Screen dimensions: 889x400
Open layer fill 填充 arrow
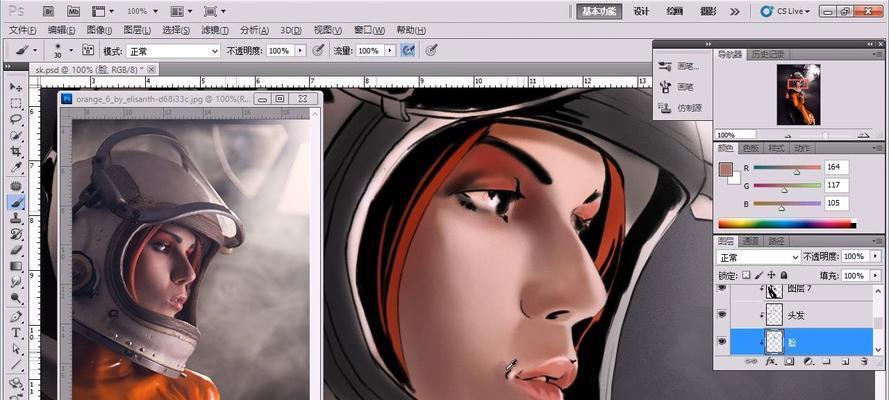pyautogui.click(x=875, y=275)
